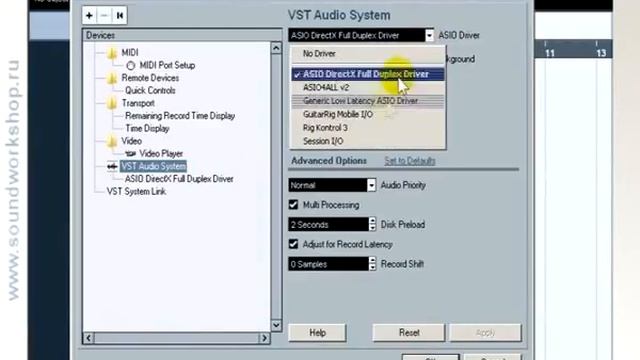
Task: Click the plus add device button
Action: [89, 16]
